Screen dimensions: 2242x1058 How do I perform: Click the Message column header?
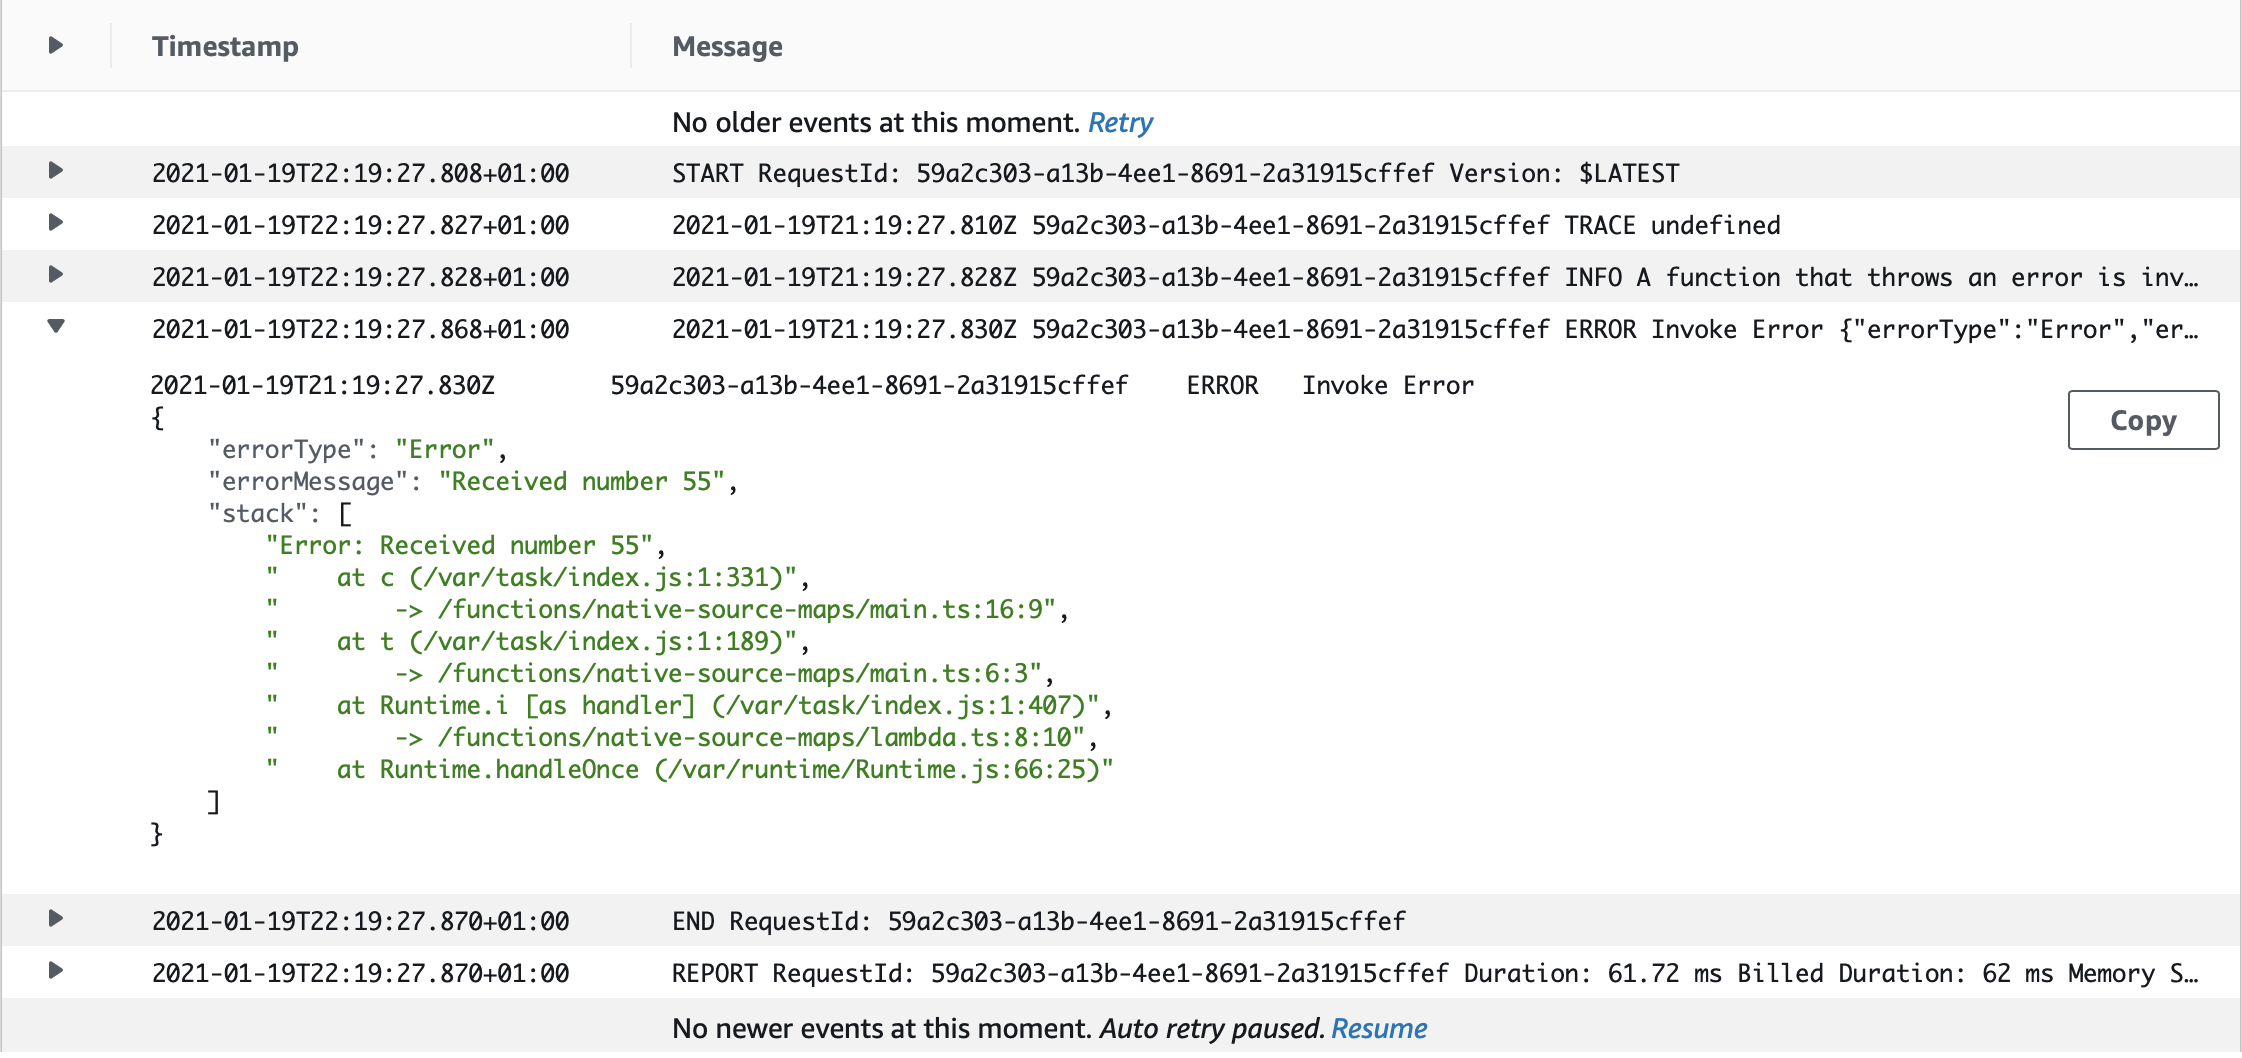coord(727,47)
